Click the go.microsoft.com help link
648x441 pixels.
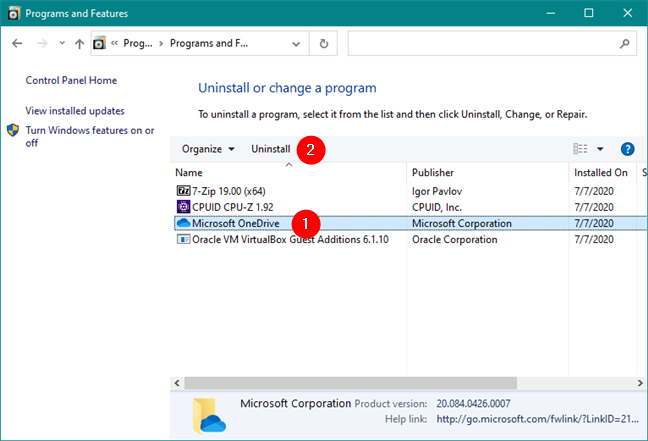(537, 419)
